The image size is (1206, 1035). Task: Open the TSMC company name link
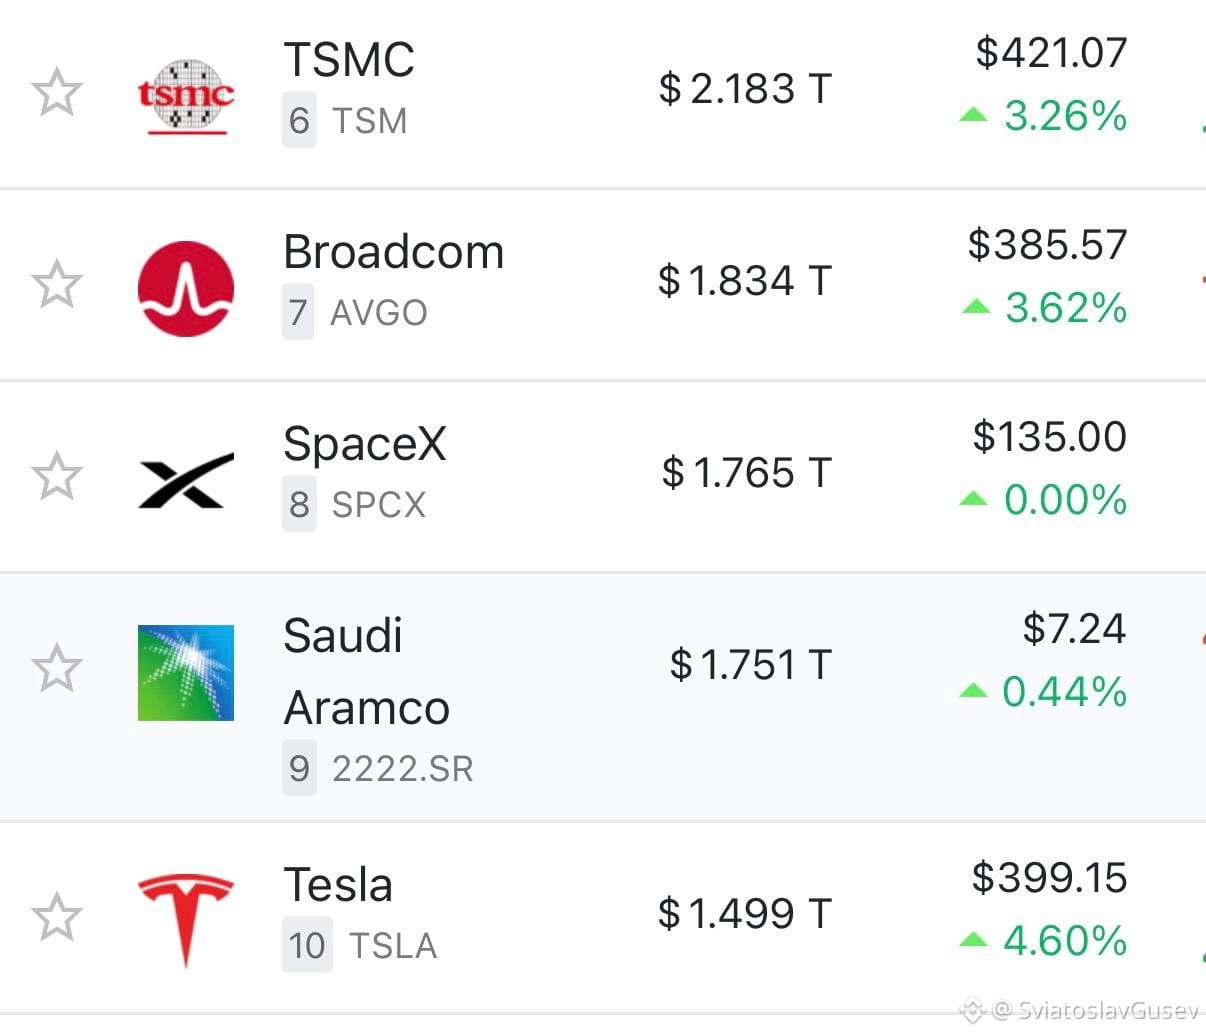click(x=349, y=60)
